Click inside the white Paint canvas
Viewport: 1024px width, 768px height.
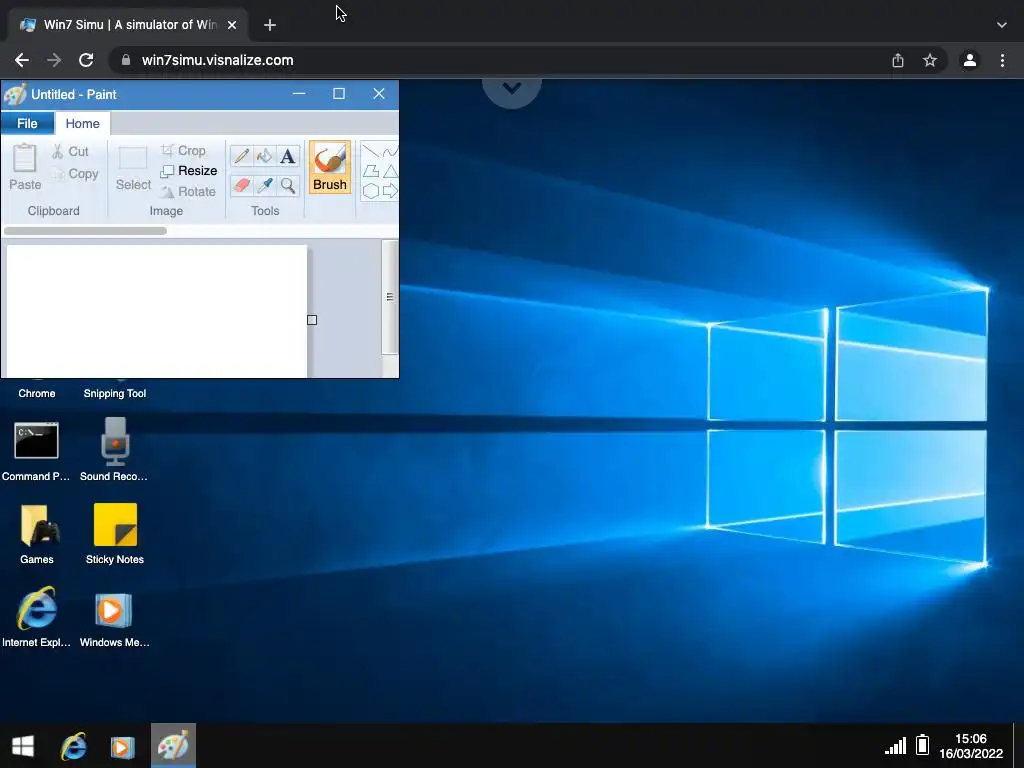coord(157,311)
